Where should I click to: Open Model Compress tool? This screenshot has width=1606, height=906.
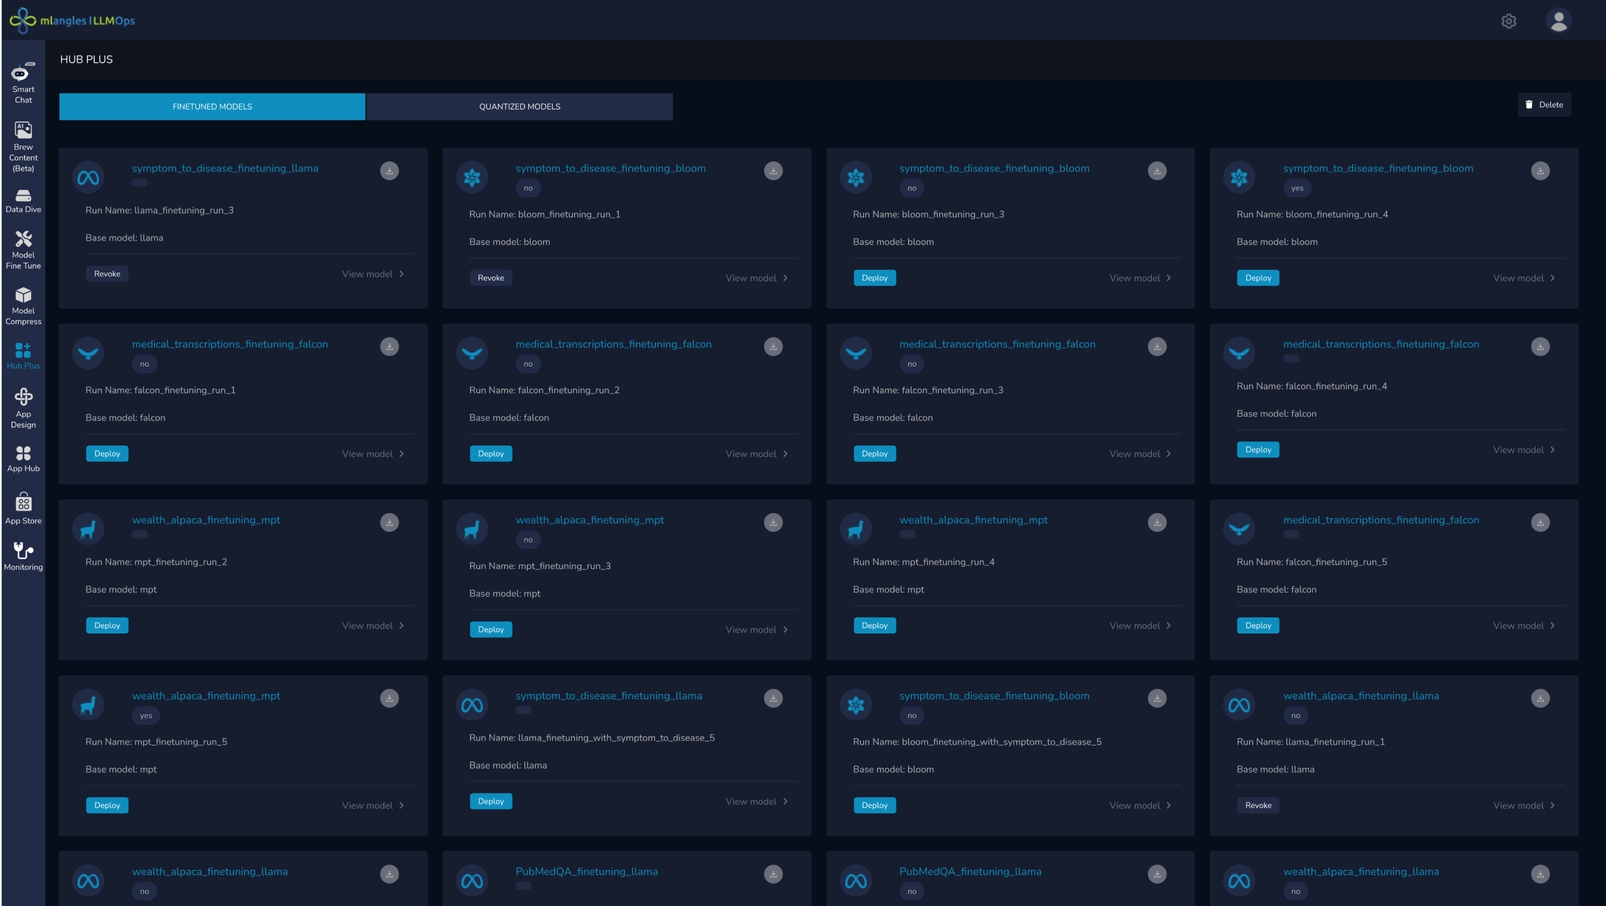23,305
